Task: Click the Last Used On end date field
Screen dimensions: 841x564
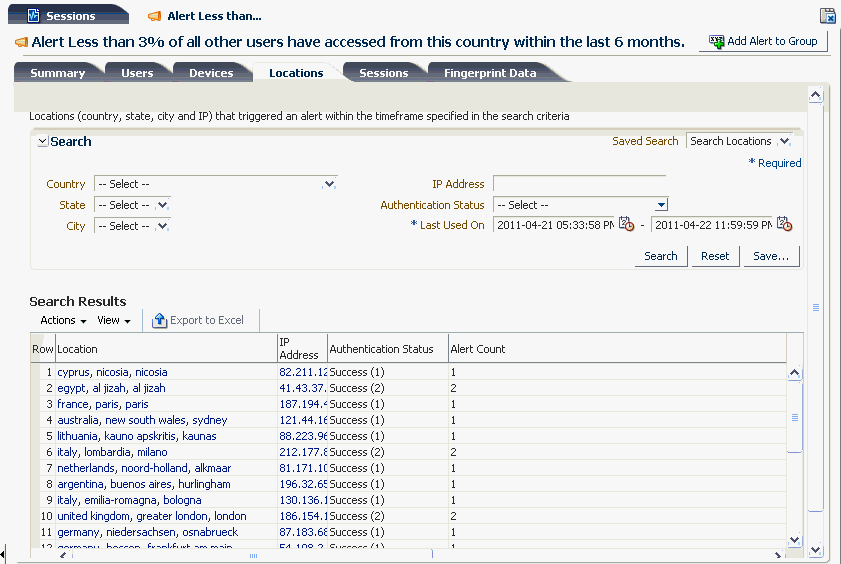Action: click(712, 225)
